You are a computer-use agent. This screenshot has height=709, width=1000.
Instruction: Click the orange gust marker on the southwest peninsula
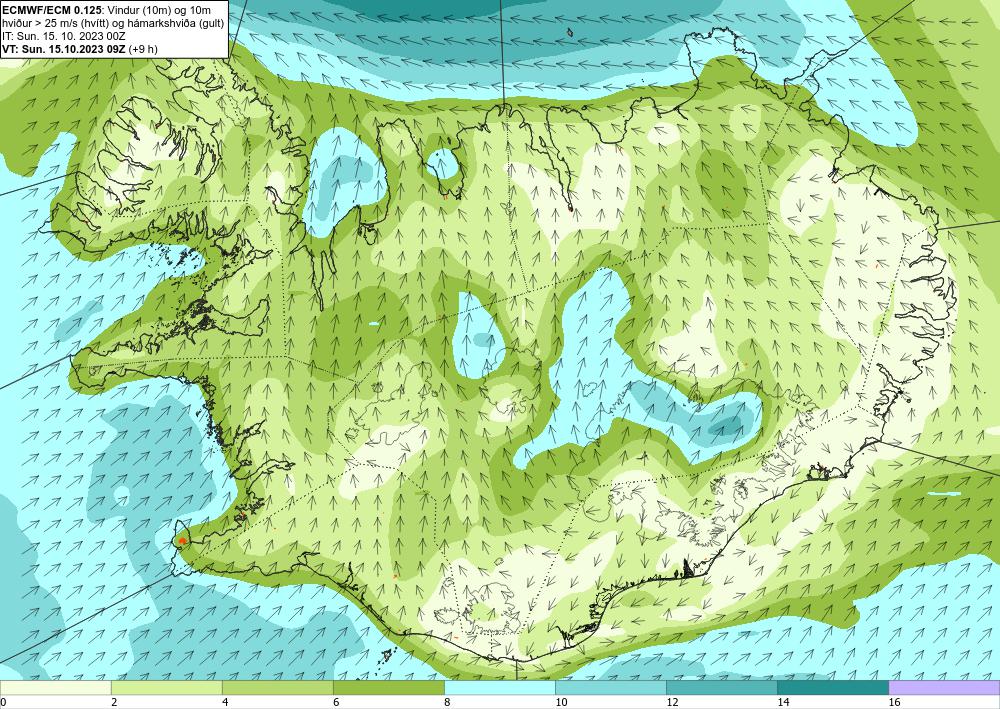pyautogui.click(x=182, y=541)
